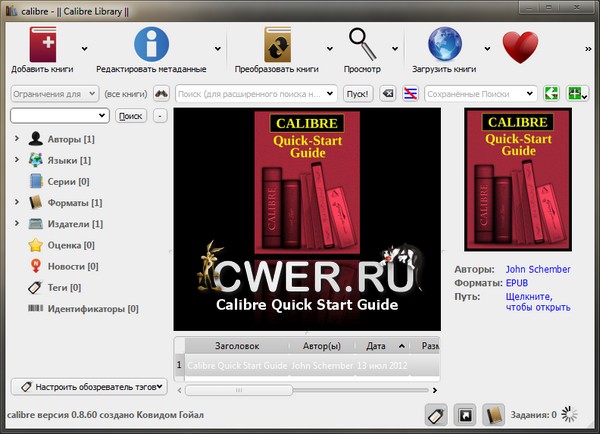Click the jobs spinner icon
Viewport: 600px width, 434px height.
pyautogui.click(x=569, y=414)
